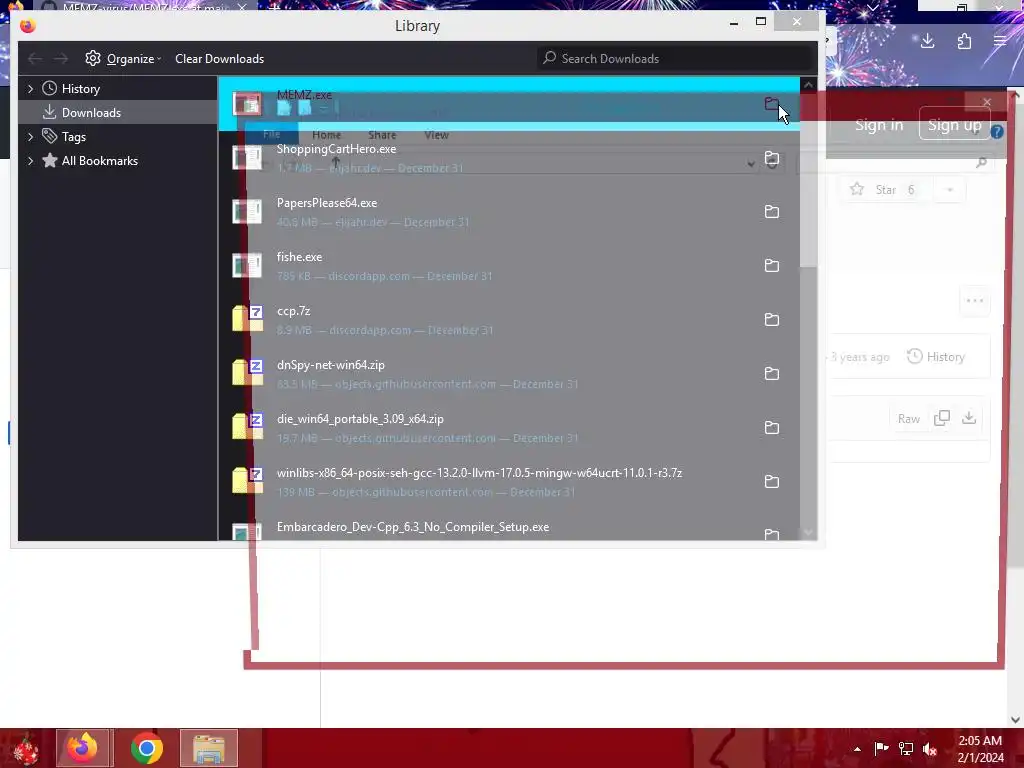Click fishe.exe file icon
Screen dimensions: 1024x768
click(x=247, y=266)
